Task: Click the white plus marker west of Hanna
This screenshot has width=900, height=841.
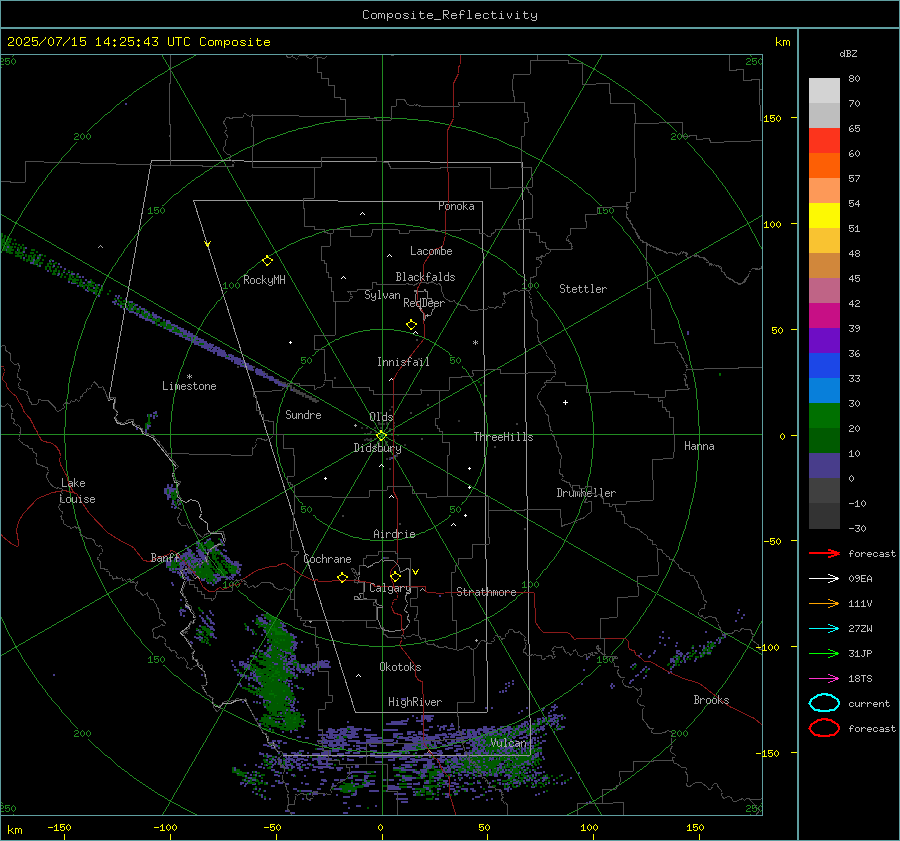Action: click(565, 402)
